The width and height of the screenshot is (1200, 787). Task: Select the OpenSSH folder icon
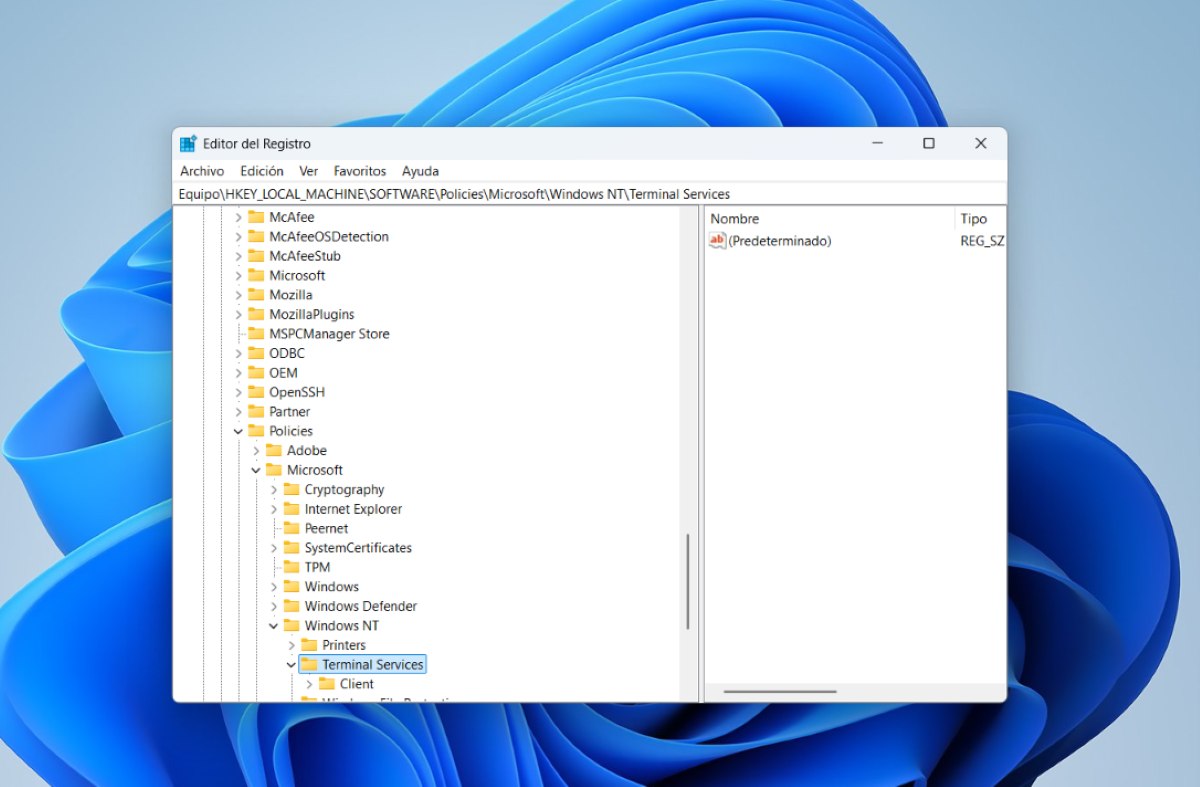(x=256, y=392)
